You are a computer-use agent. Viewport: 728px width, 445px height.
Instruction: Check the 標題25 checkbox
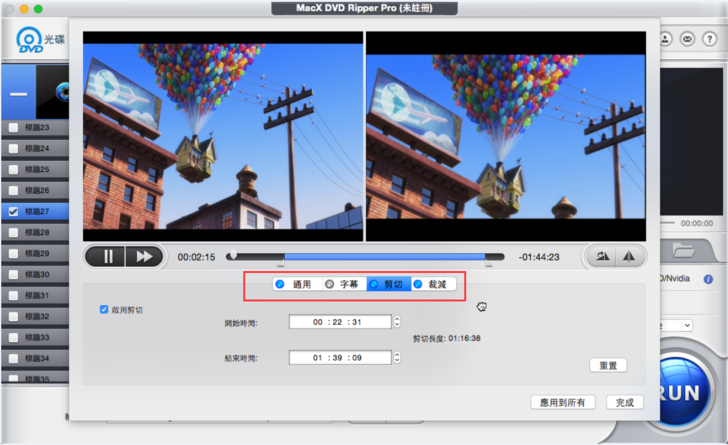[13, 169]
